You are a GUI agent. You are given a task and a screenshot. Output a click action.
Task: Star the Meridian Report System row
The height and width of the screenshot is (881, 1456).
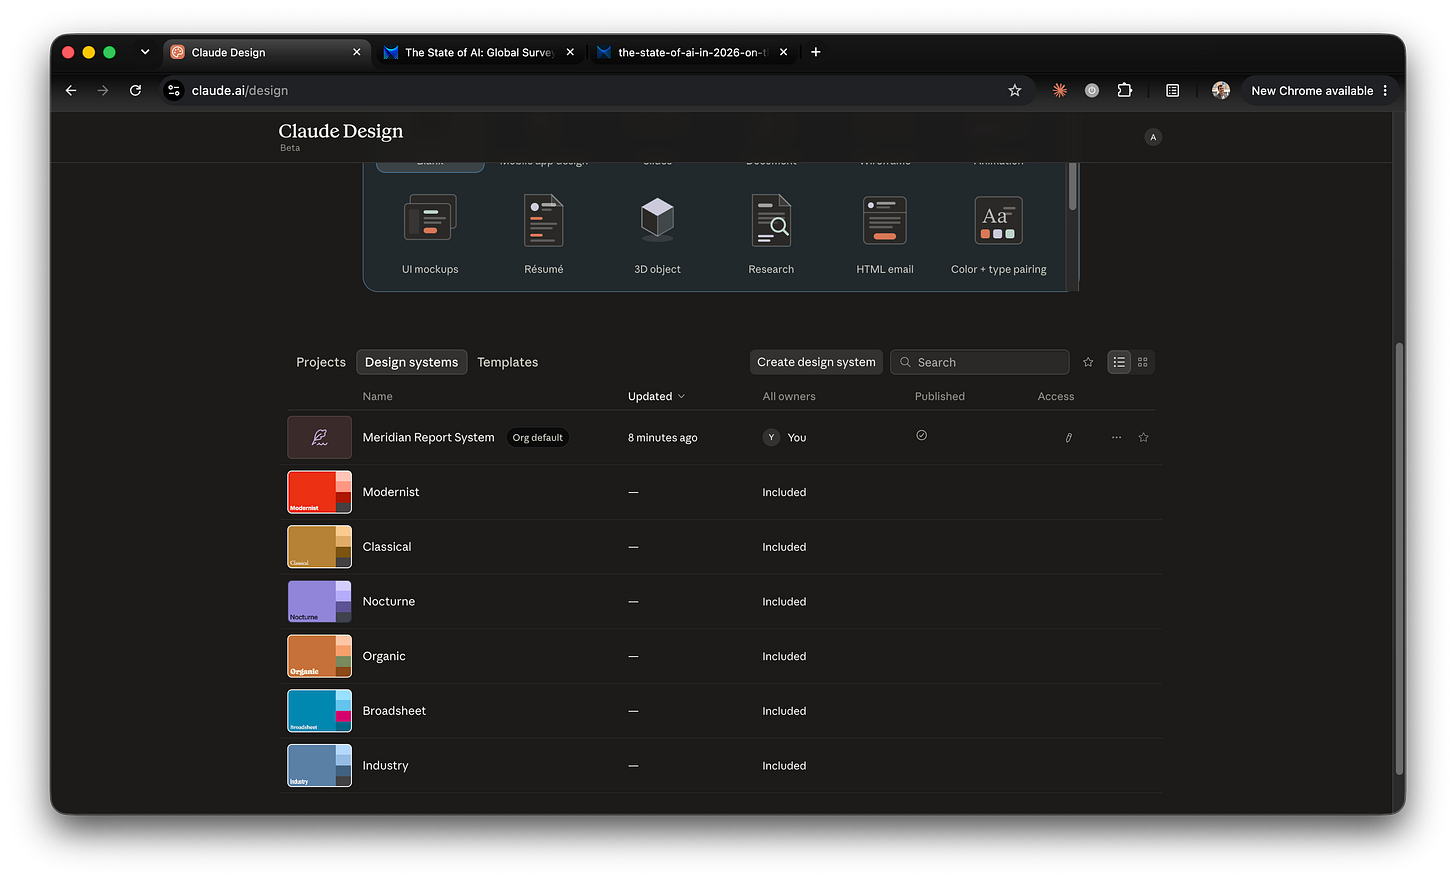(1144, 437)
